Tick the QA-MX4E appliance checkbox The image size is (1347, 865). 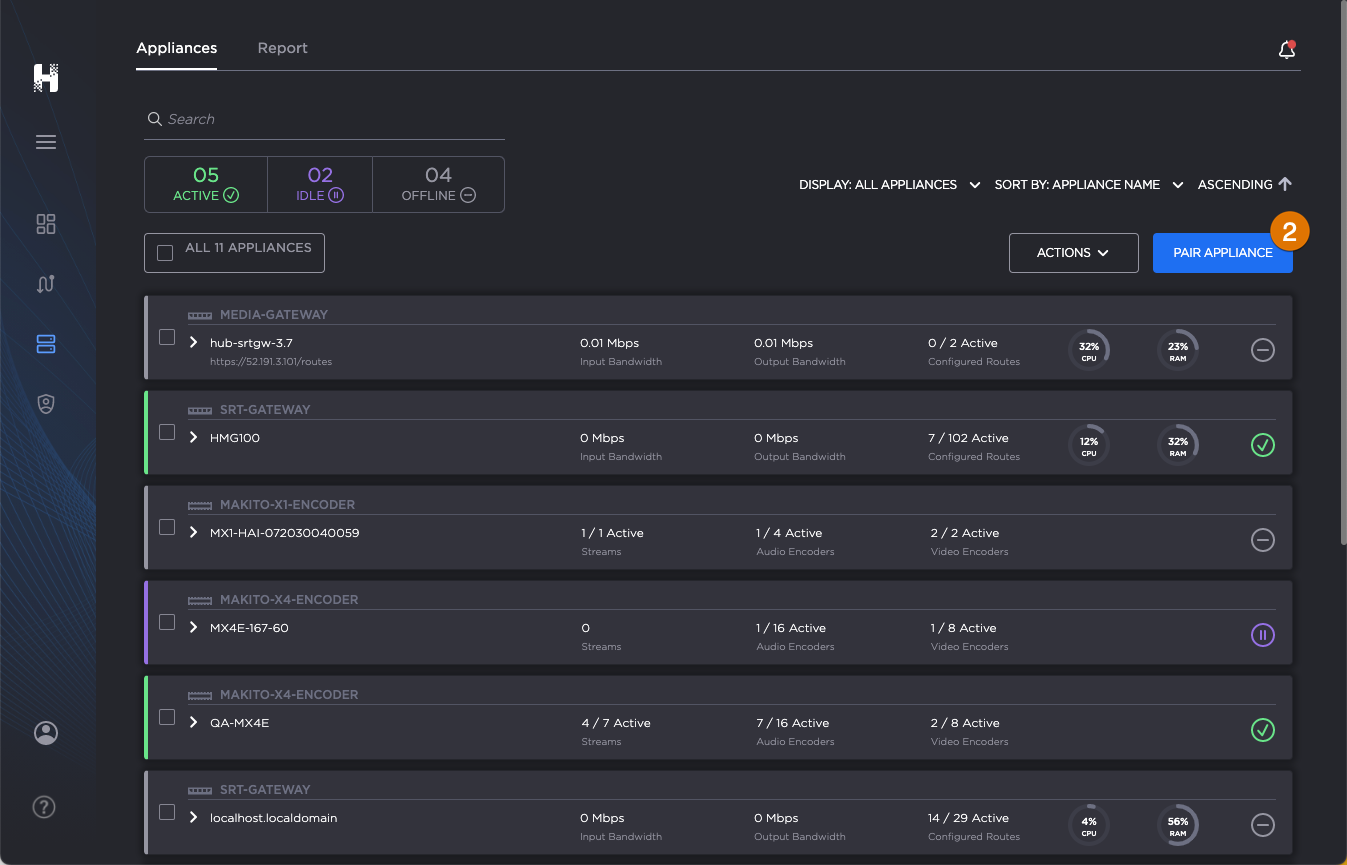(167, 718)
